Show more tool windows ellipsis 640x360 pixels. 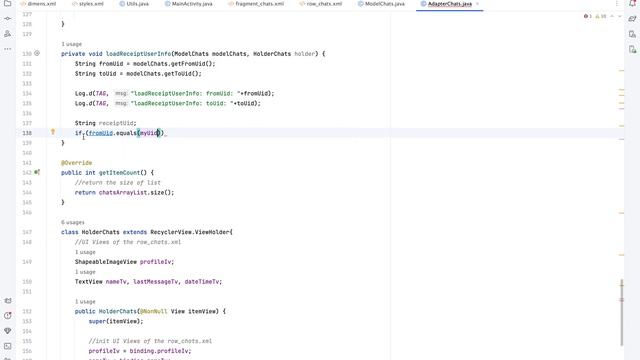(x=7, y=49)
